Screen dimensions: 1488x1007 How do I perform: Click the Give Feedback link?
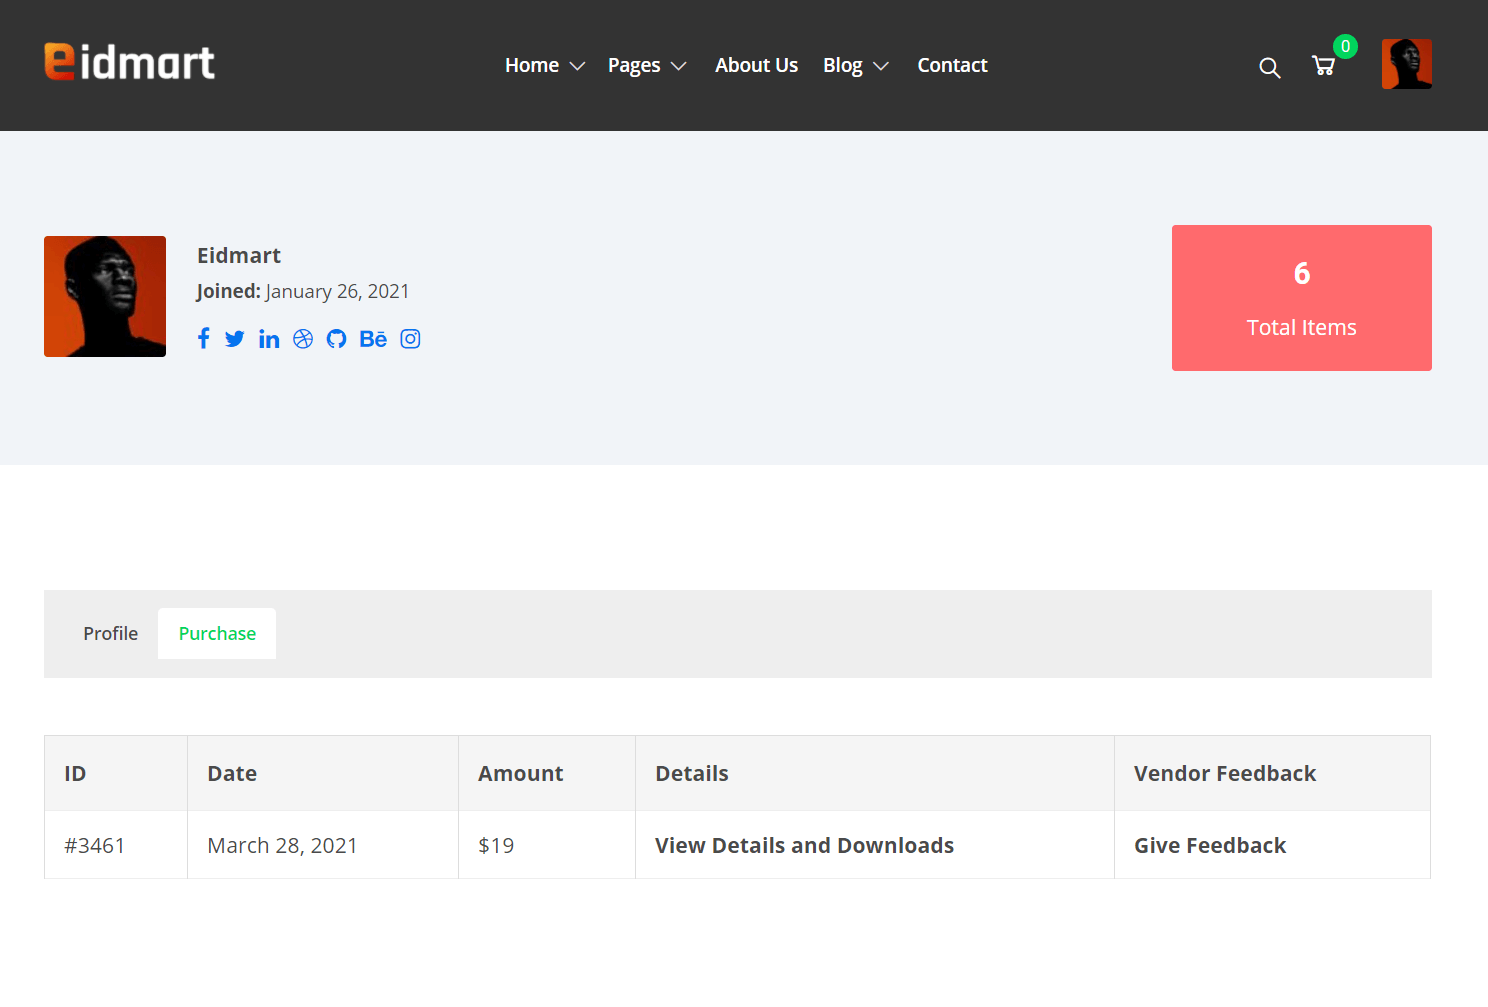[x=1210, y=845]
